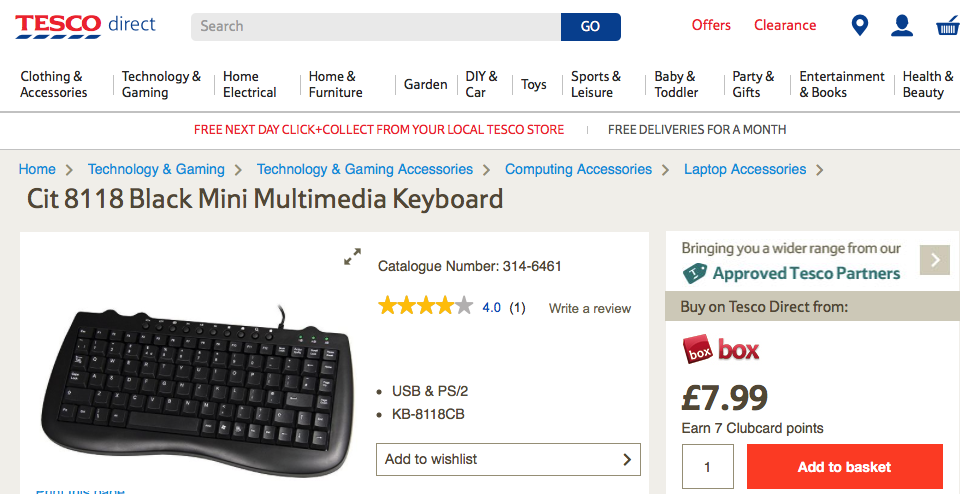
Task: Go to the Clearance page
Action: [785, 25]
